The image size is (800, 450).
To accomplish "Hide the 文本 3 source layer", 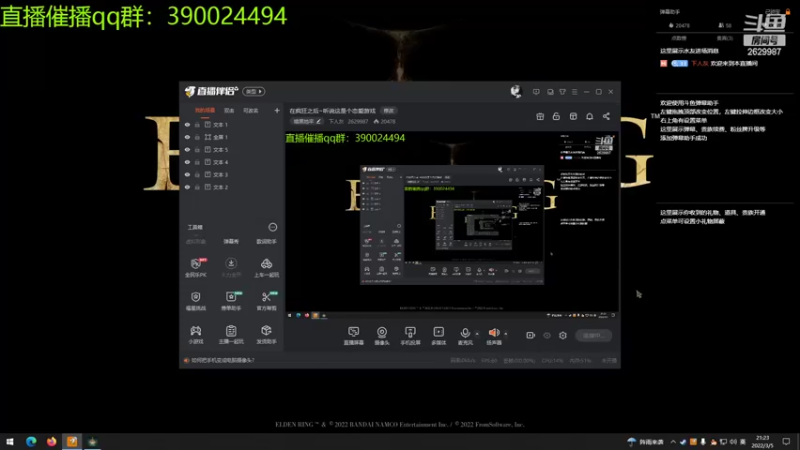I will (187, 174).
